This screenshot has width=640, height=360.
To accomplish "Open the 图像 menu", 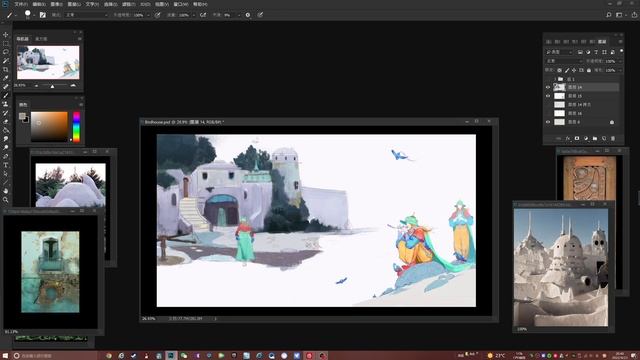I will [x=57, y=4].
